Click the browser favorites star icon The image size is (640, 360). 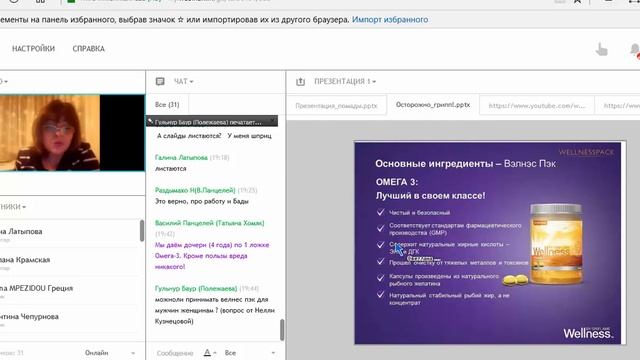tap(577, 2)
